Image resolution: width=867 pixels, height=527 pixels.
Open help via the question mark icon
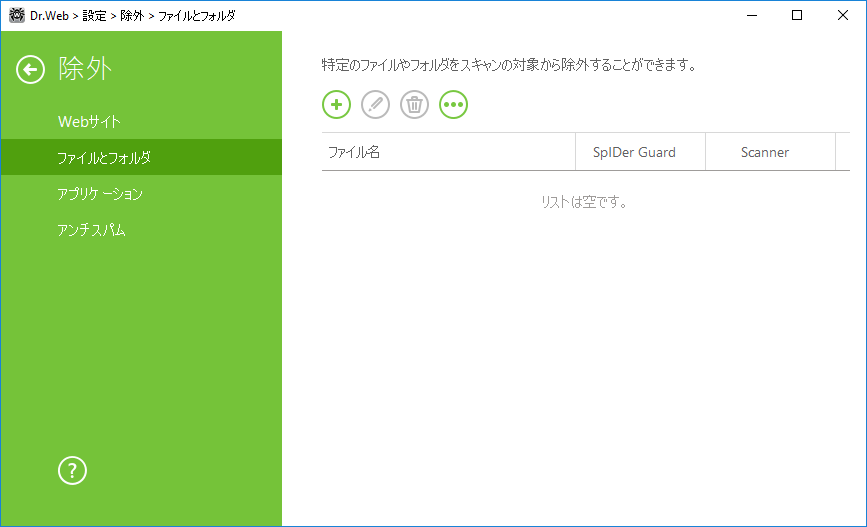(x=72, y=471)
